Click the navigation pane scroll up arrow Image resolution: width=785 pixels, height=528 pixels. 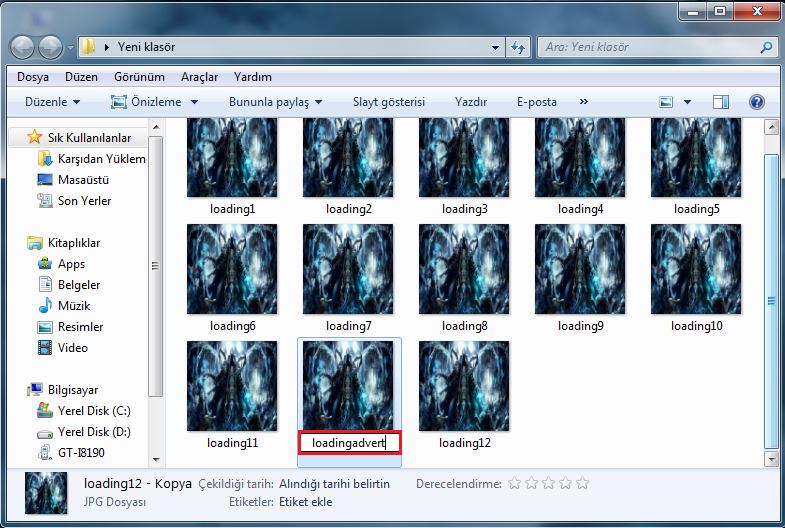click(x=156, y=127)
